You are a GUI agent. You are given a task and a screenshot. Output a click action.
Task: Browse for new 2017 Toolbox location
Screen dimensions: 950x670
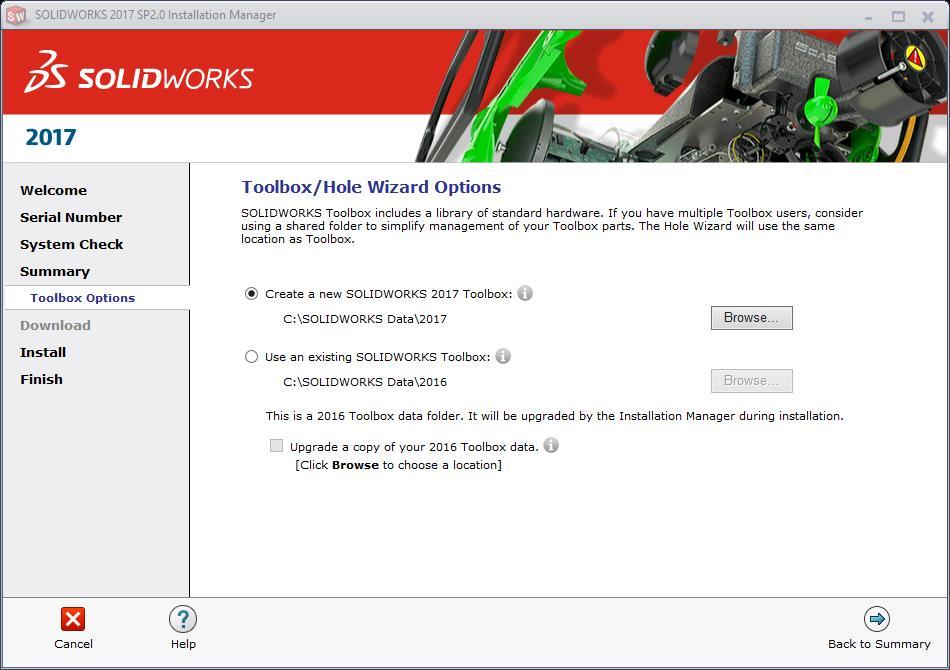pyautogui.click(x=751, y=318)
